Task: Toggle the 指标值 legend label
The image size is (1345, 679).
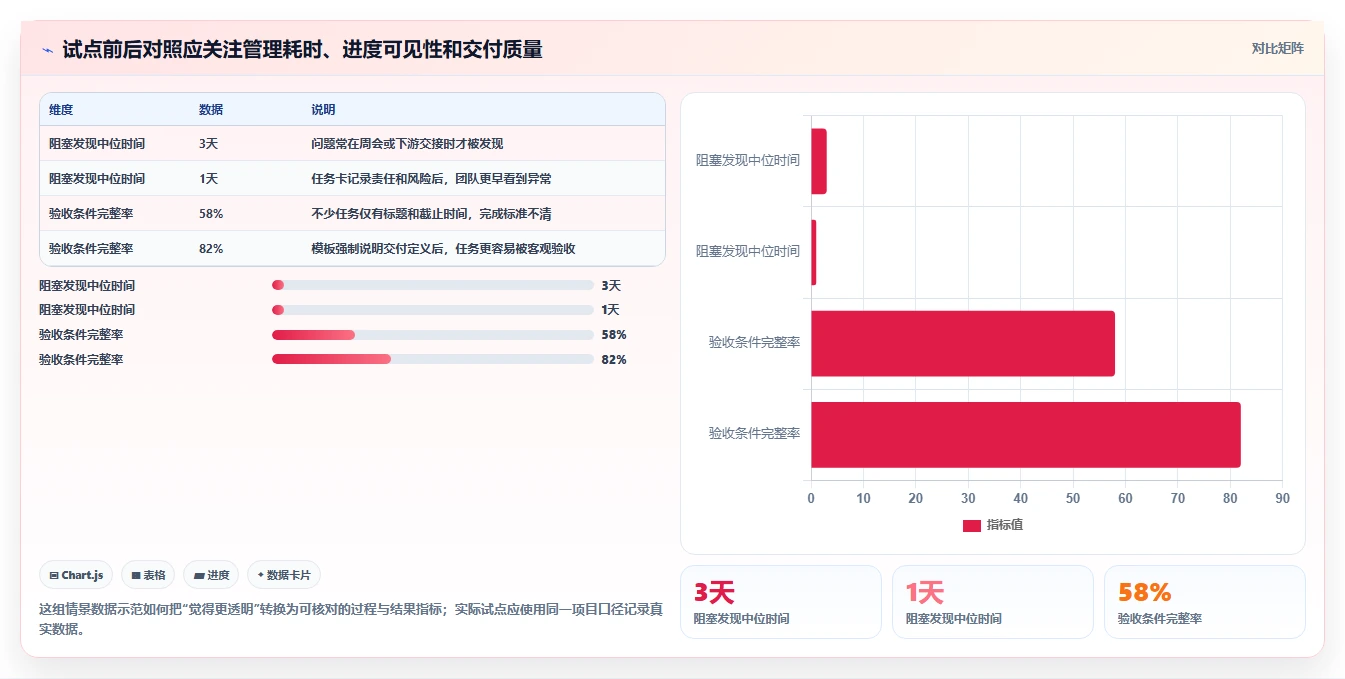Action: [1005, 525]
